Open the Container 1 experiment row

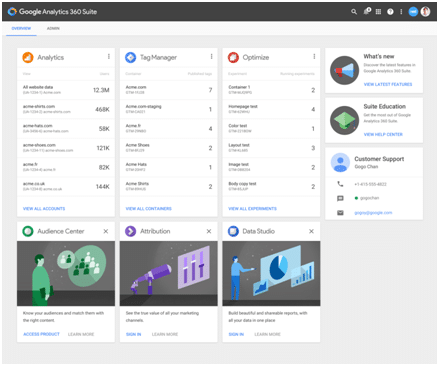271,90
